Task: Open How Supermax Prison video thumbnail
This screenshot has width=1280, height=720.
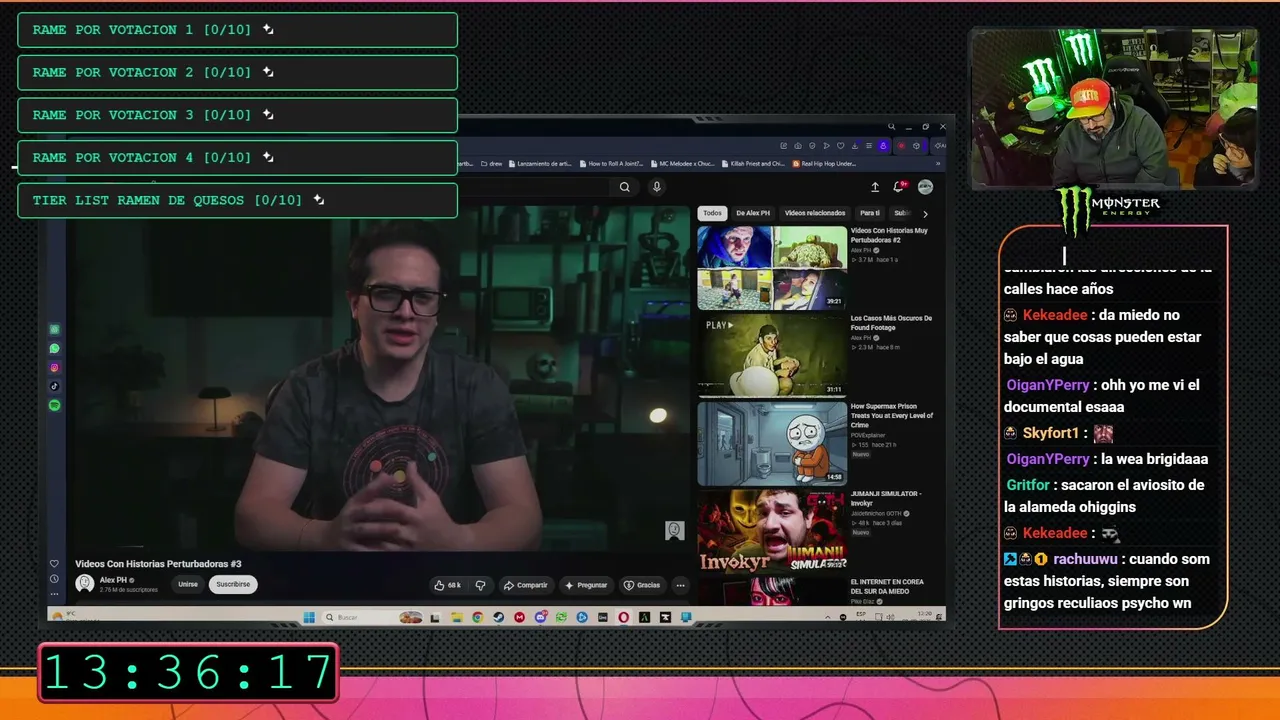Action: [x=772, y=443]
